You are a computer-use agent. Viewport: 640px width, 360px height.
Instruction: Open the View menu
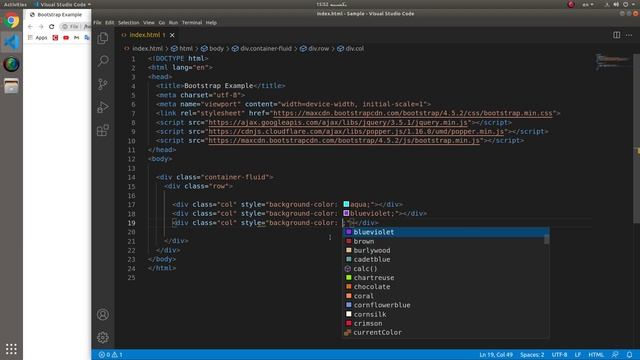(x=149, y=22)
